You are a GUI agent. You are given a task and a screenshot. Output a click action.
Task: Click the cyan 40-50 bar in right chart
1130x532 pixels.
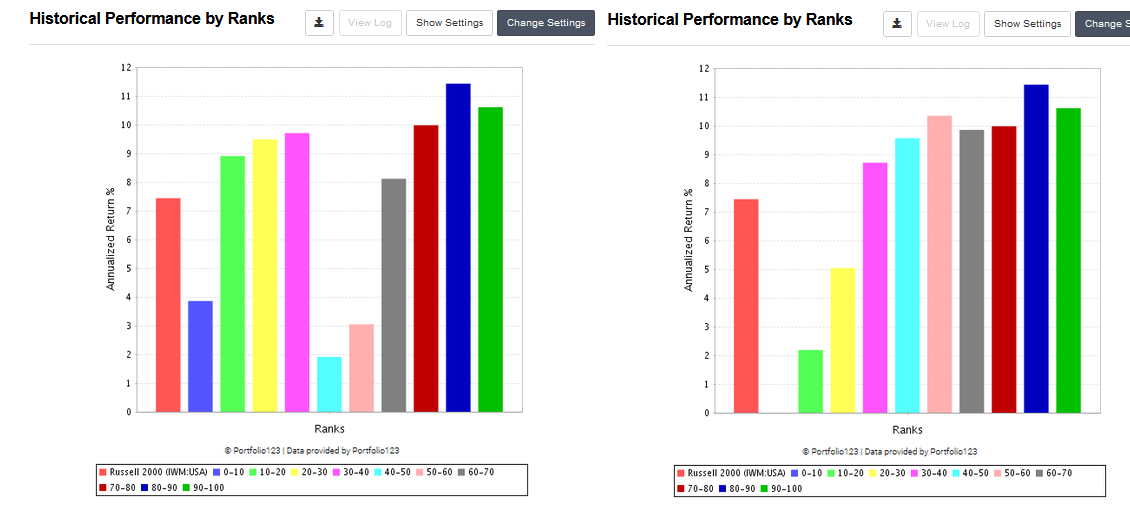click(907, 276)
